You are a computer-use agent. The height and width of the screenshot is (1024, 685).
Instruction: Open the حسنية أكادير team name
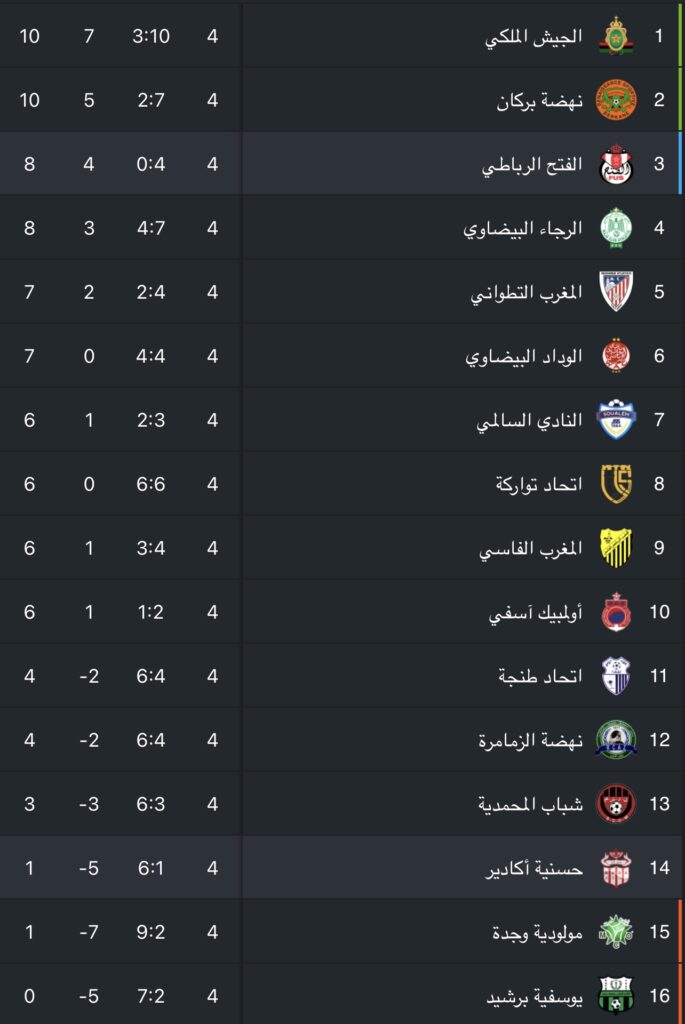tap(534, 869)
